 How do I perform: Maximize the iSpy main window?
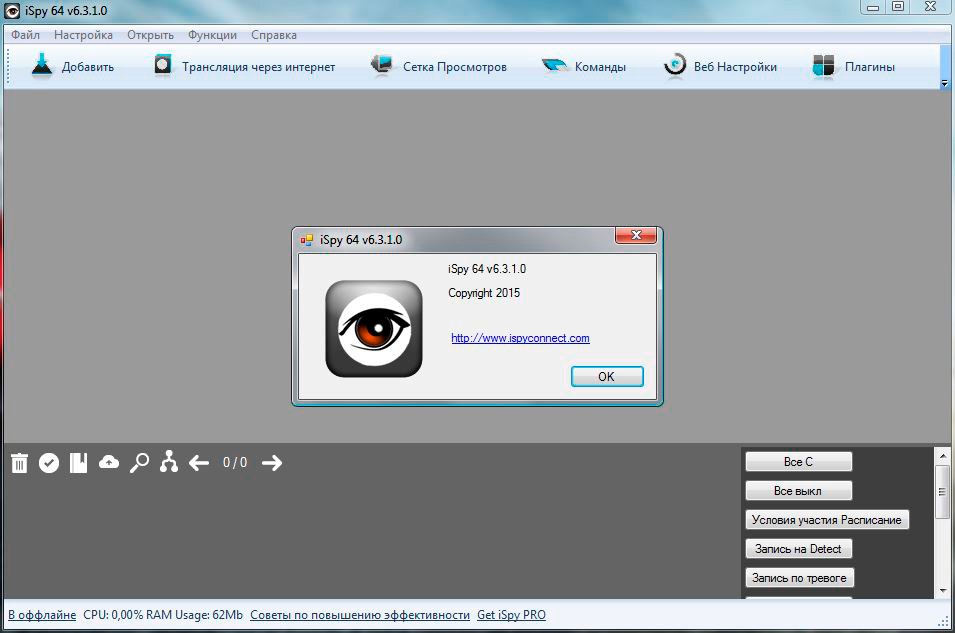click(x=898, y=7)
